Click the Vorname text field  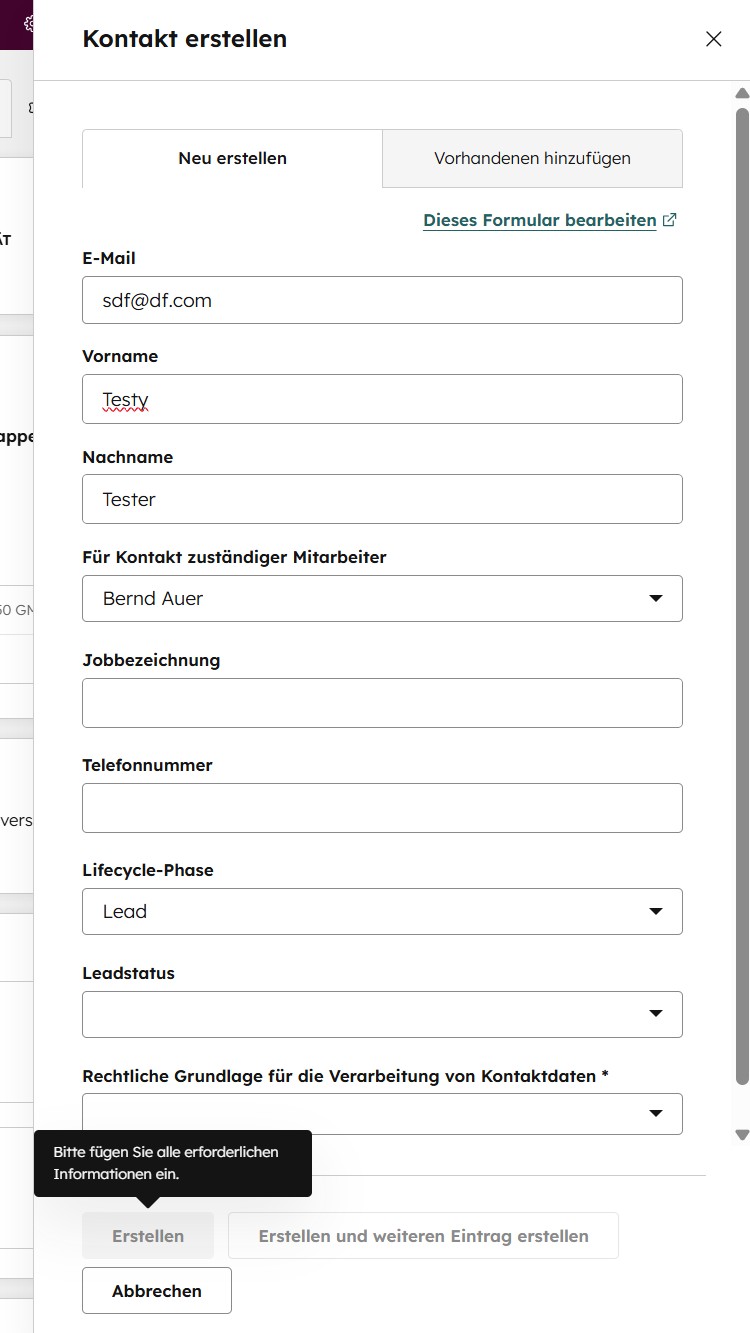pyautogui.click(x=382, y=399)
